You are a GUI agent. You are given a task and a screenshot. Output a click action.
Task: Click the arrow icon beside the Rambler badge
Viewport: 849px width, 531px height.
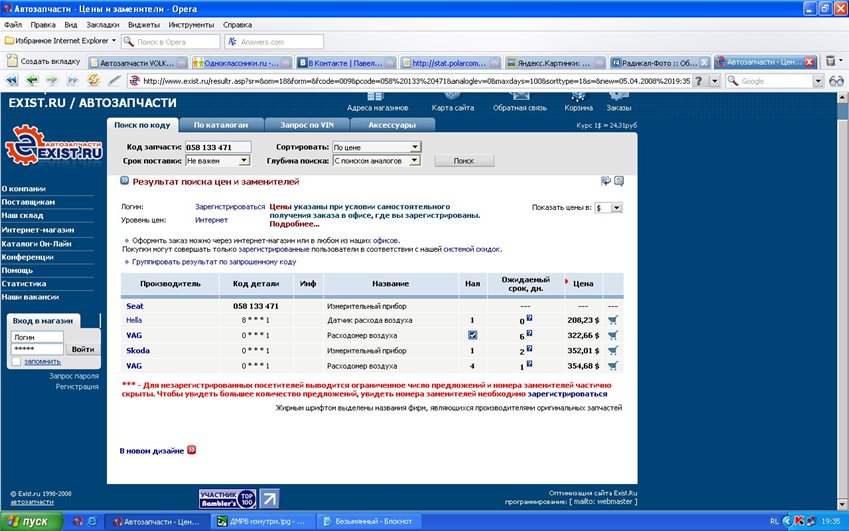point(269,499)
